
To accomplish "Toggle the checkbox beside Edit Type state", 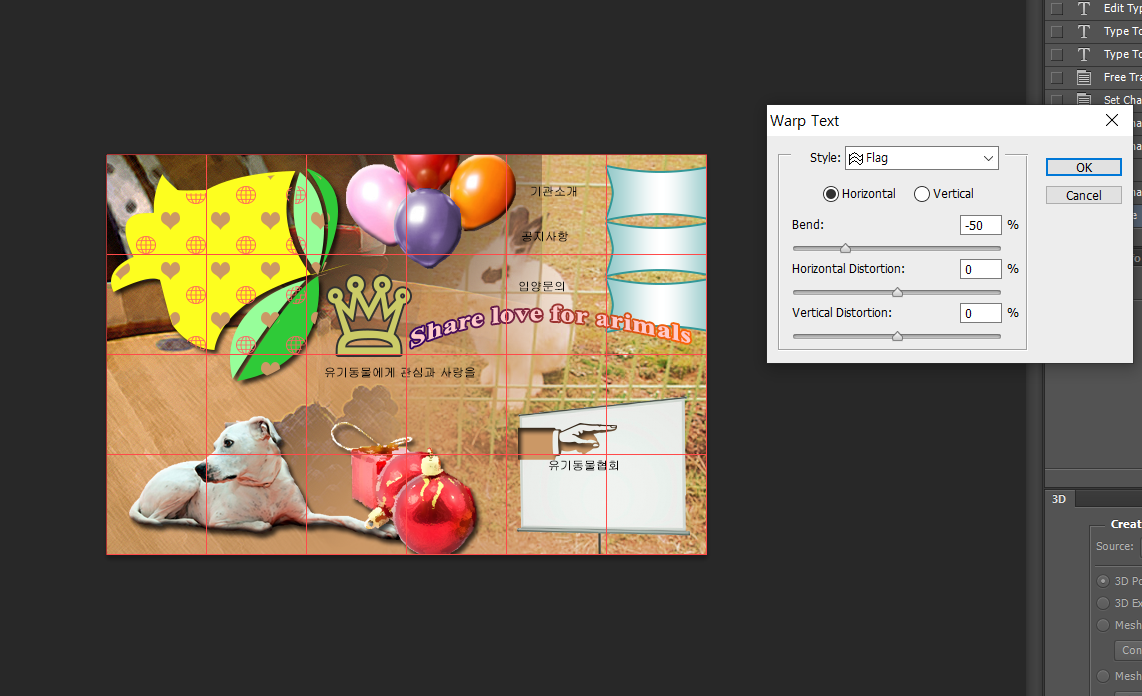I will coord(1056,8).
